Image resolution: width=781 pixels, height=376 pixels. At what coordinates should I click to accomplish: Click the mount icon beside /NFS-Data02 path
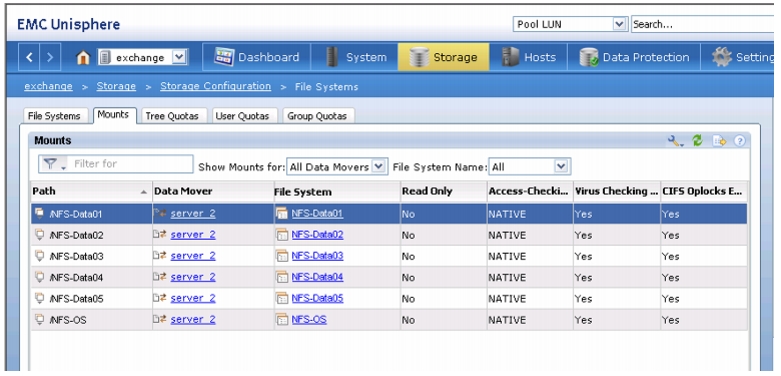click(40, 235)
